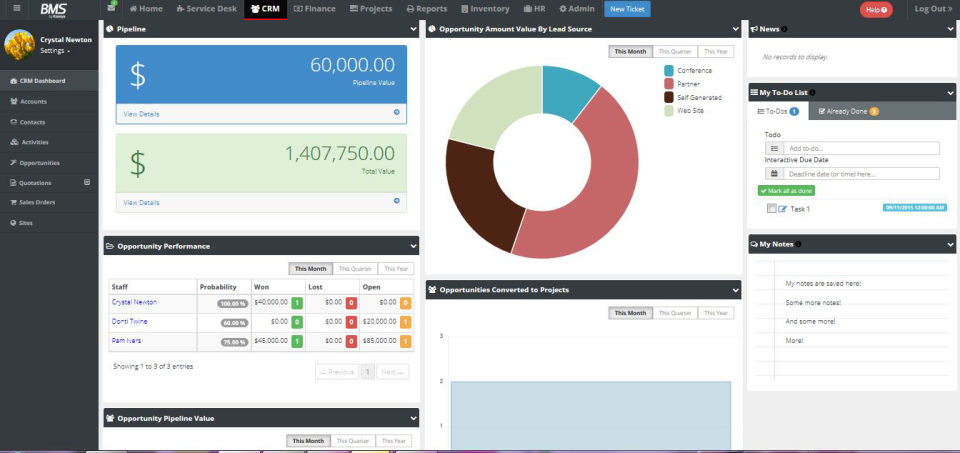Click the arrow icon in blue Pipeline Value card
This screenshot has width=960, height=453.
pos(397,113)
